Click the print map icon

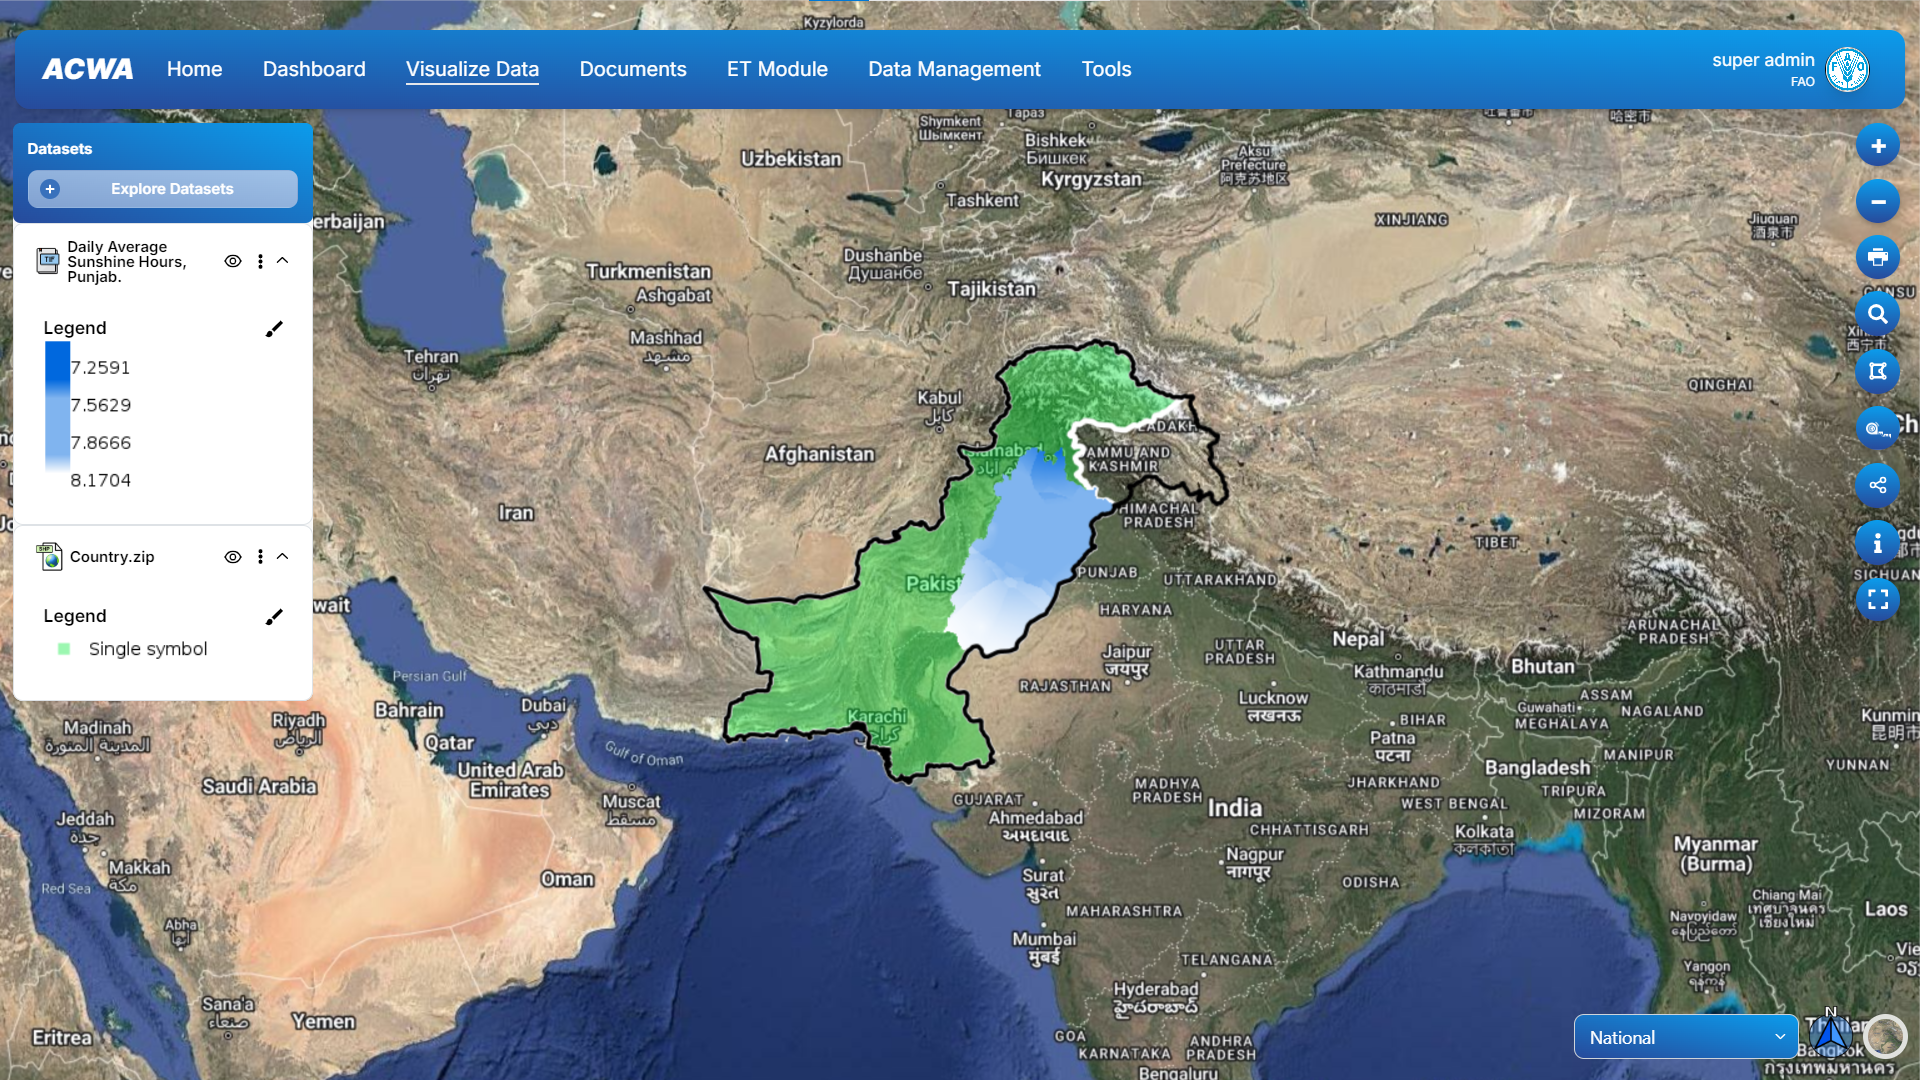1877,258
